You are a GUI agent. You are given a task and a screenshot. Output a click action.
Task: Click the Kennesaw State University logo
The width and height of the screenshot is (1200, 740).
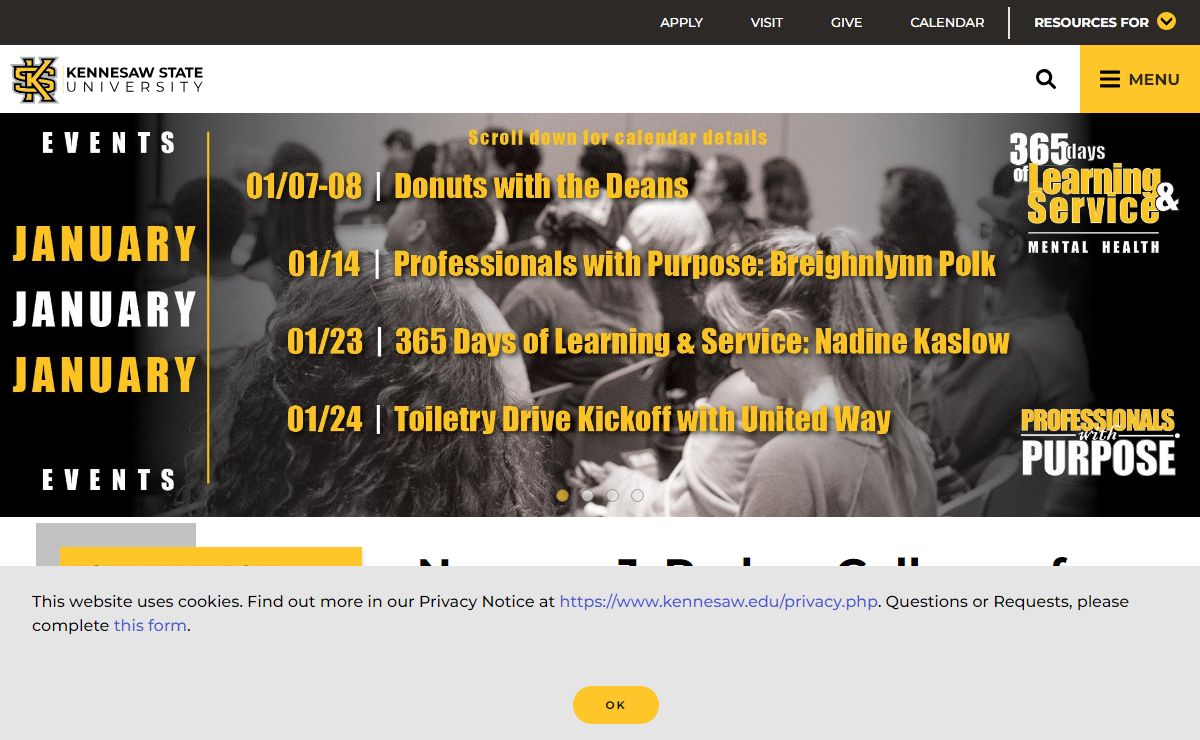pyautogui.click(x=107, y=79)
